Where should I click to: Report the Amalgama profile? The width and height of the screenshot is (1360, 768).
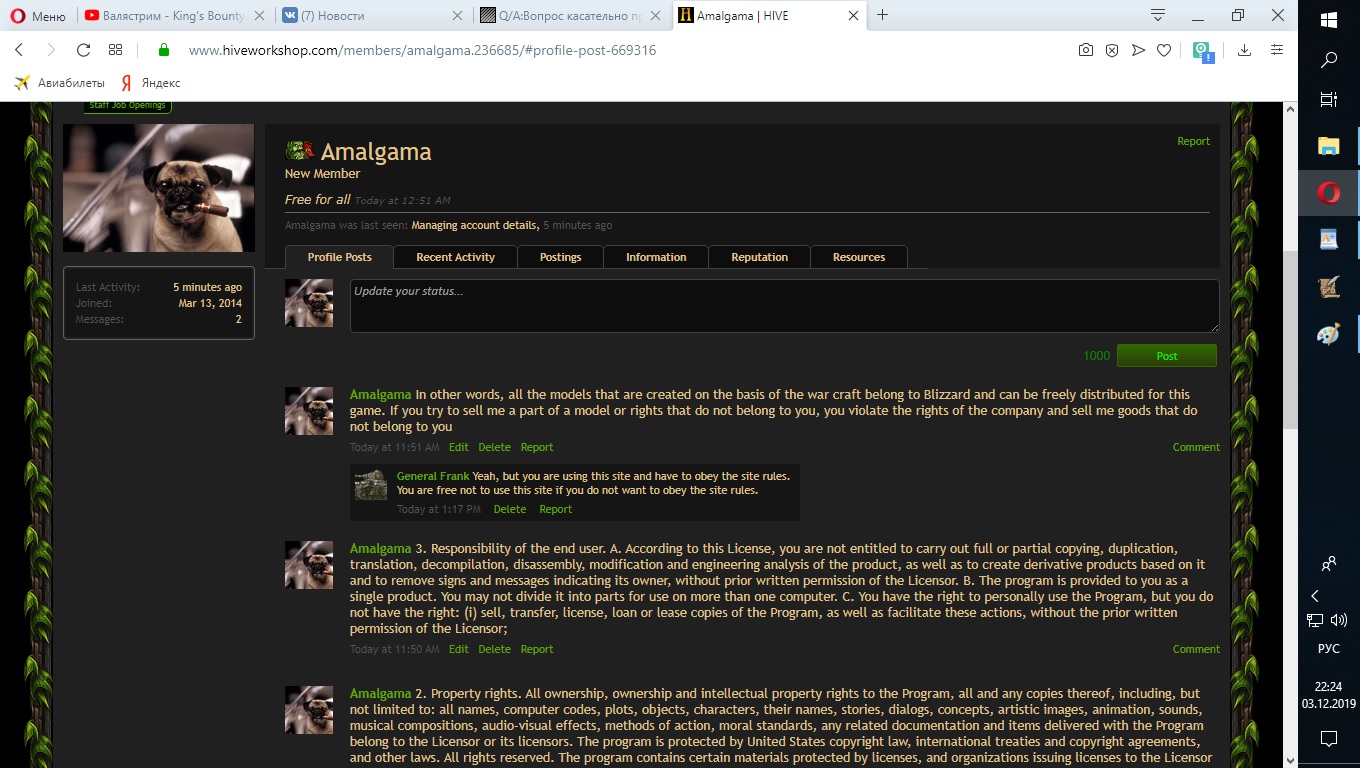[1193, 141]
